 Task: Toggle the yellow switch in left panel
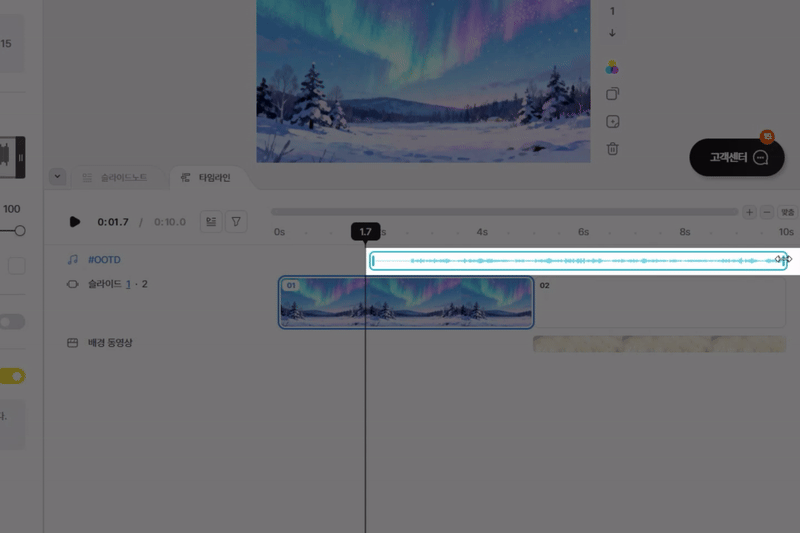pyautogui.click(x=14, y=376)
